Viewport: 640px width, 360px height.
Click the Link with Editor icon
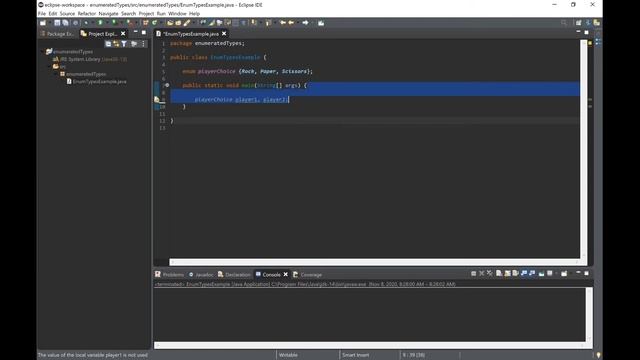116,44
